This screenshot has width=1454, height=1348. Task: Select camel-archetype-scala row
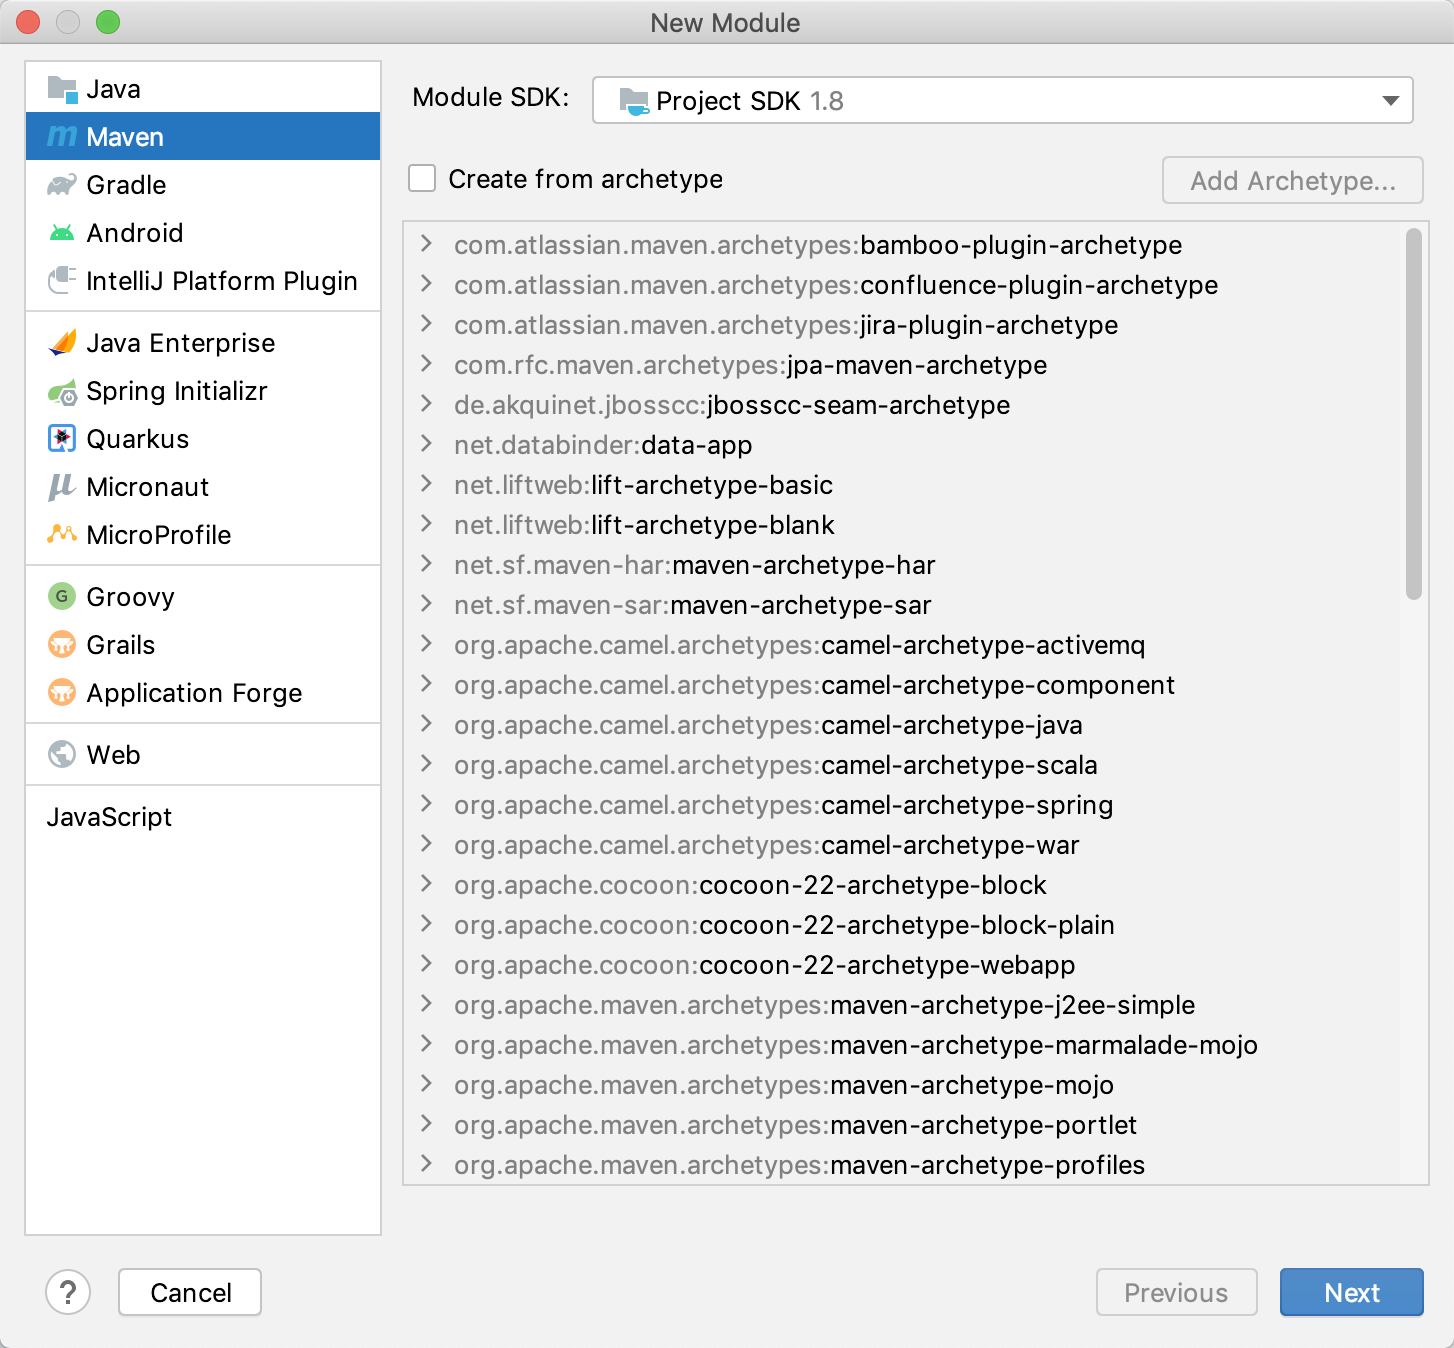pyautogui.click(x=914, y=765)
